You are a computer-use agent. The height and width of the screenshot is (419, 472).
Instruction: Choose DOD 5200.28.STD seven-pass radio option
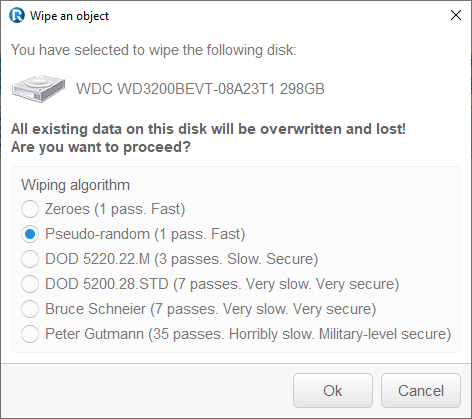pos(30,284)
